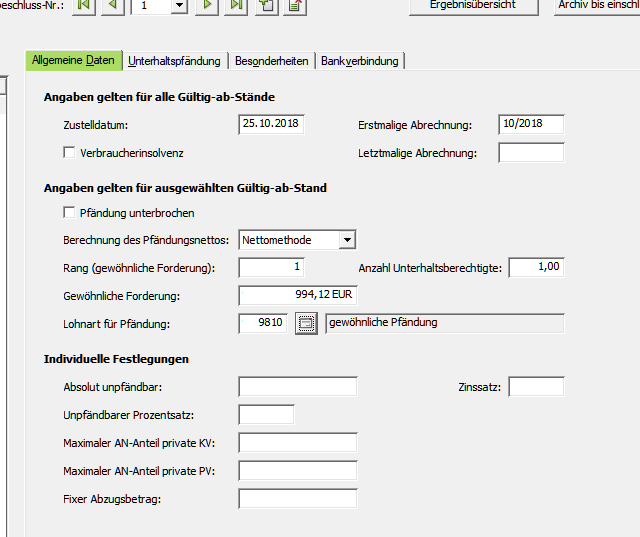Focus Letztmalige Abrechnung field
This screenshot has height=537, width=640.
(x=531, y=153)
